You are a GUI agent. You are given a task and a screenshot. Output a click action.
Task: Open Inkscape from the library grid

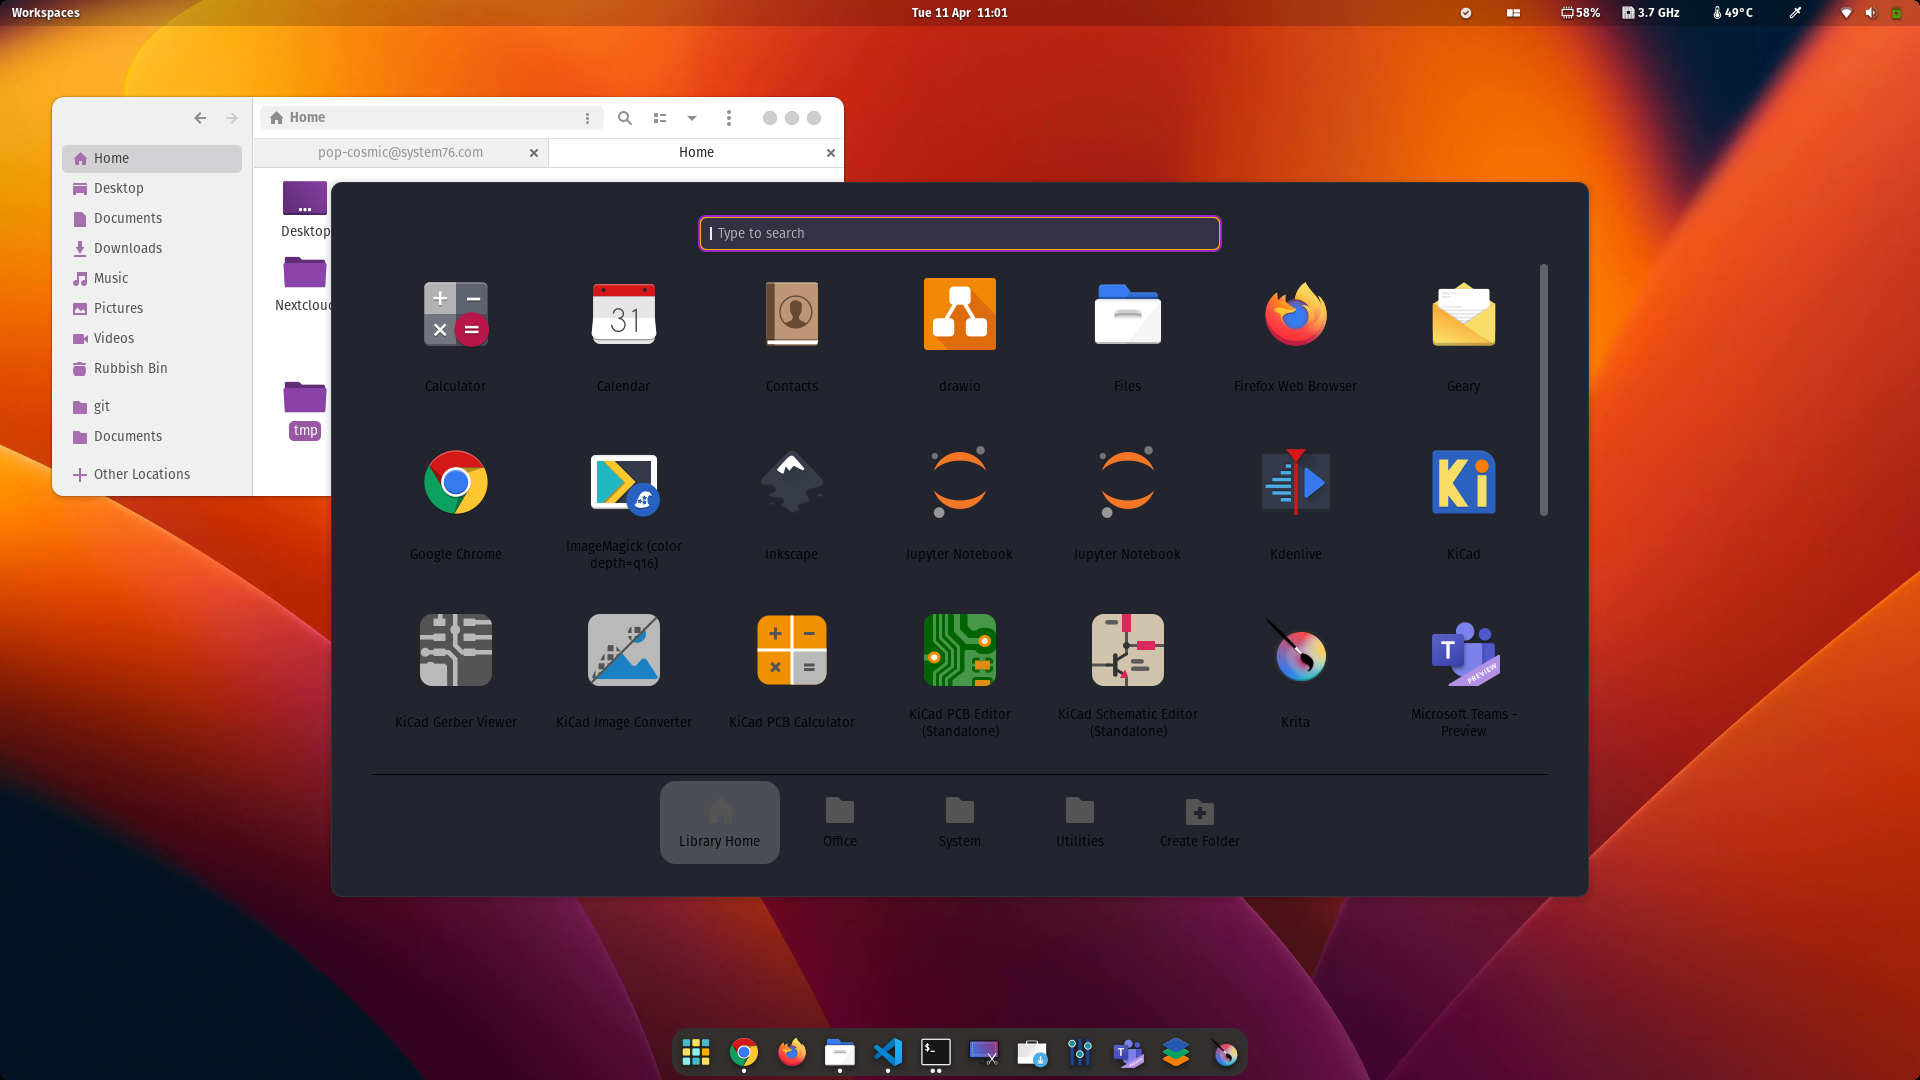point(791,484)
